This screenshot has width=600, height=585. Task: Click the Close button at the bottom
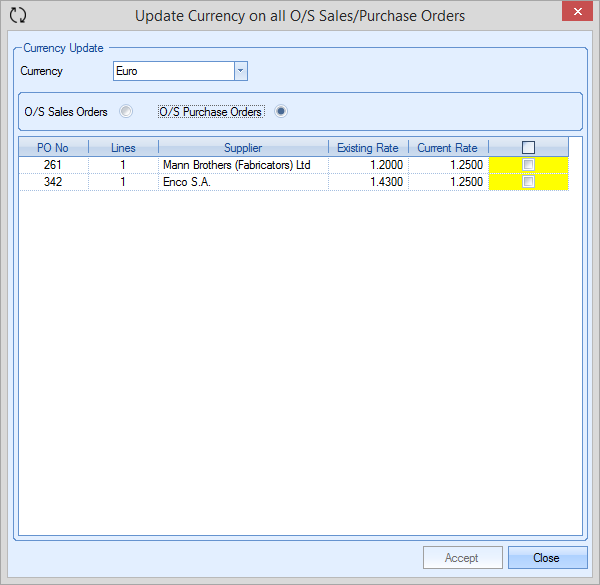pos(546,558)
